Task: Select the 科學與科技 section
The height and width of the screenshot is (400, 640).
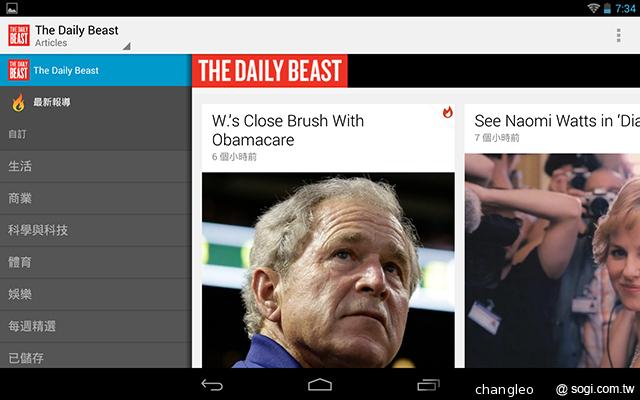Action: click(x=96, y=230)
